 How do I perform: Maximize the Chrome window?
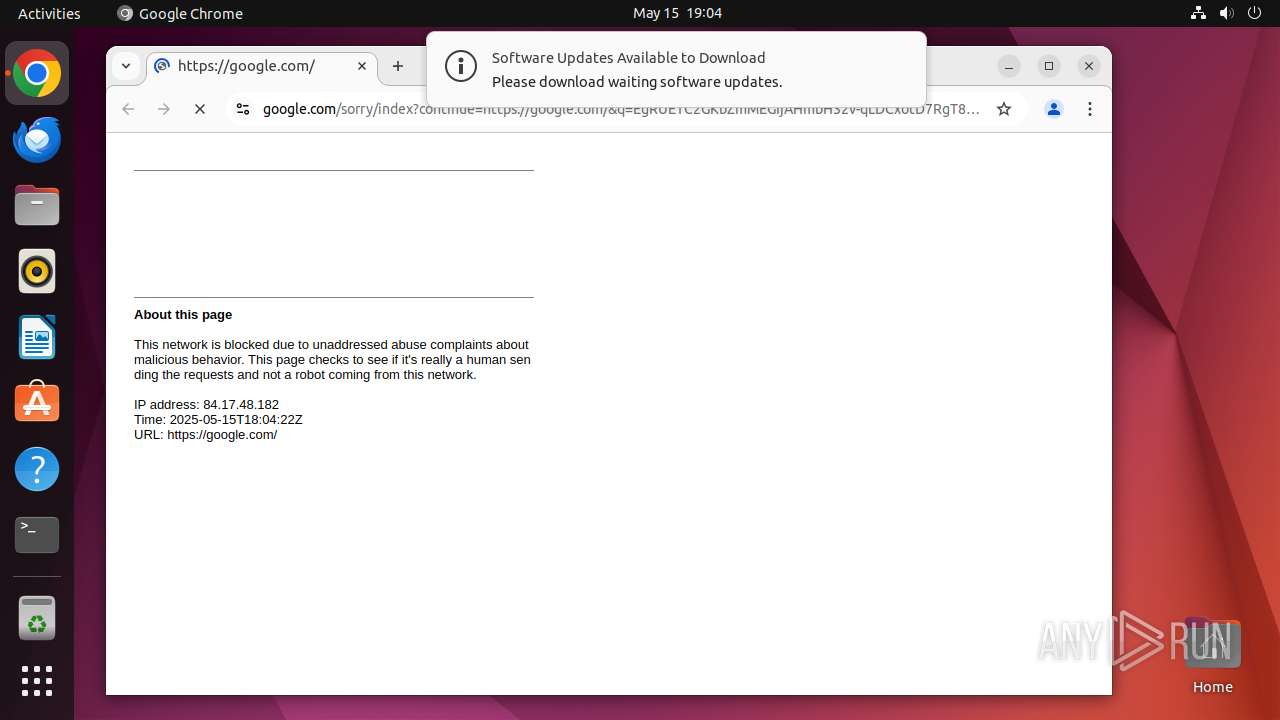click(1049, 66)
